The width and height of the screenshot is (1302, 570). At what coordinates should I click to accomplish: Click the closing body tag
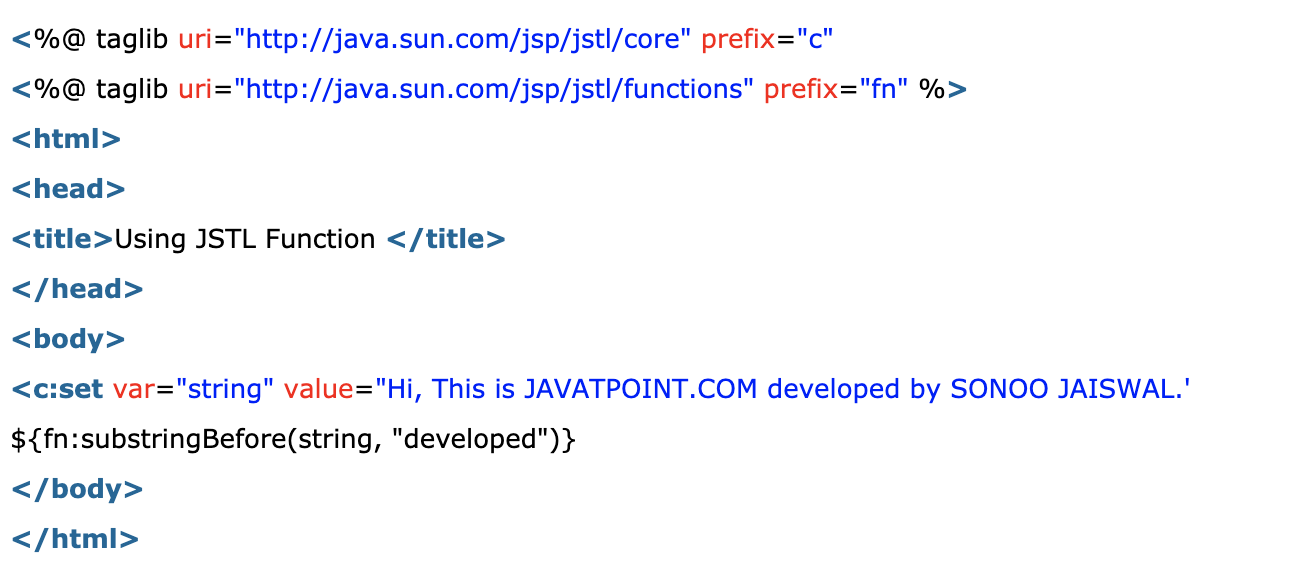(77, 489)
